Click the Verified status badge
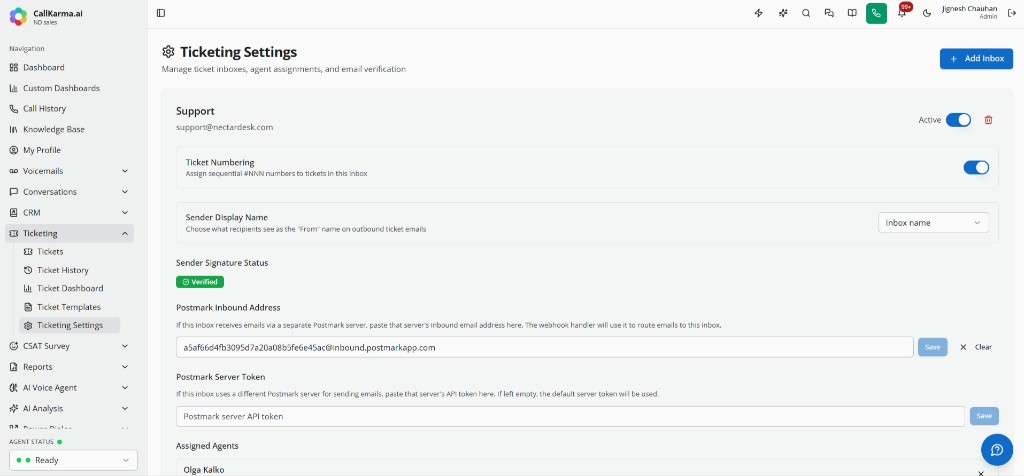 click(x=200, y=282)
